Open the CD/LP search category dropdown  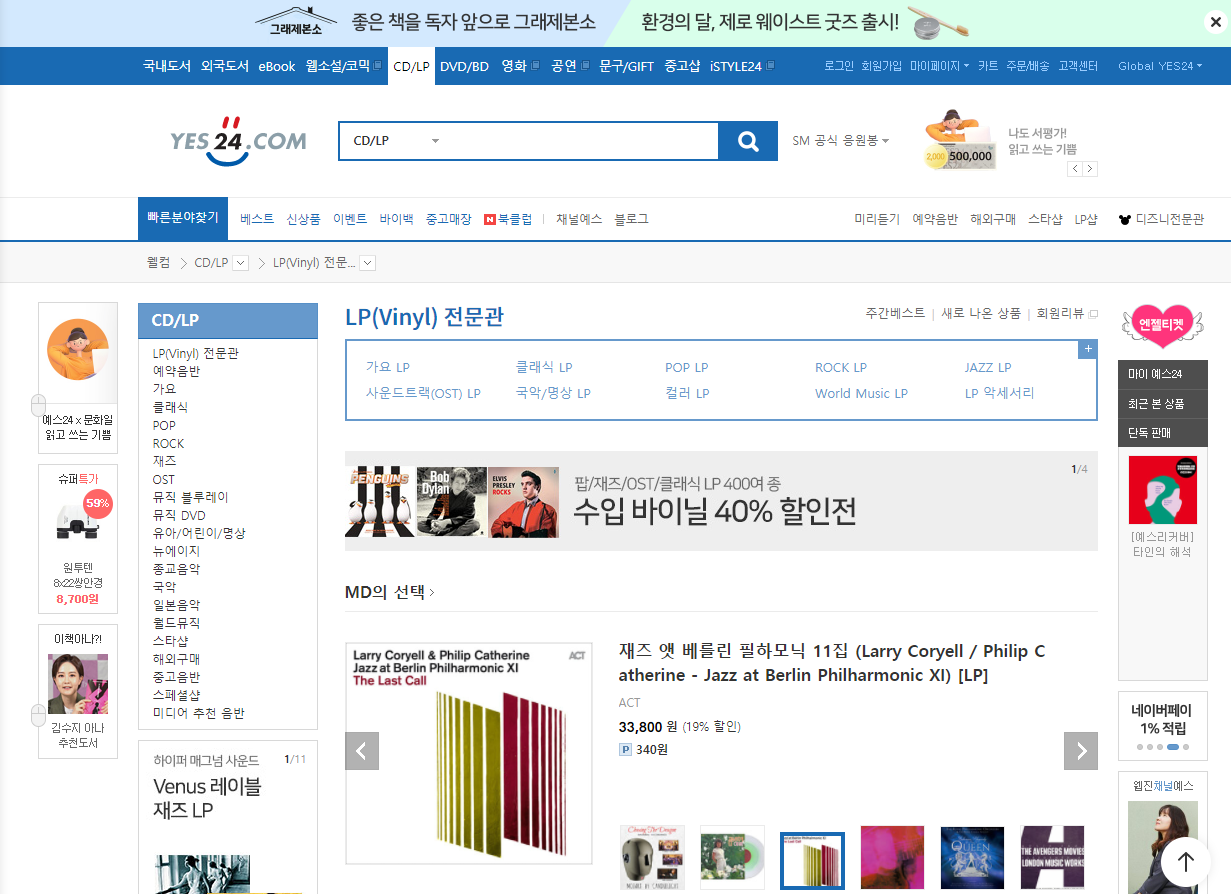(x=396, y=141)
